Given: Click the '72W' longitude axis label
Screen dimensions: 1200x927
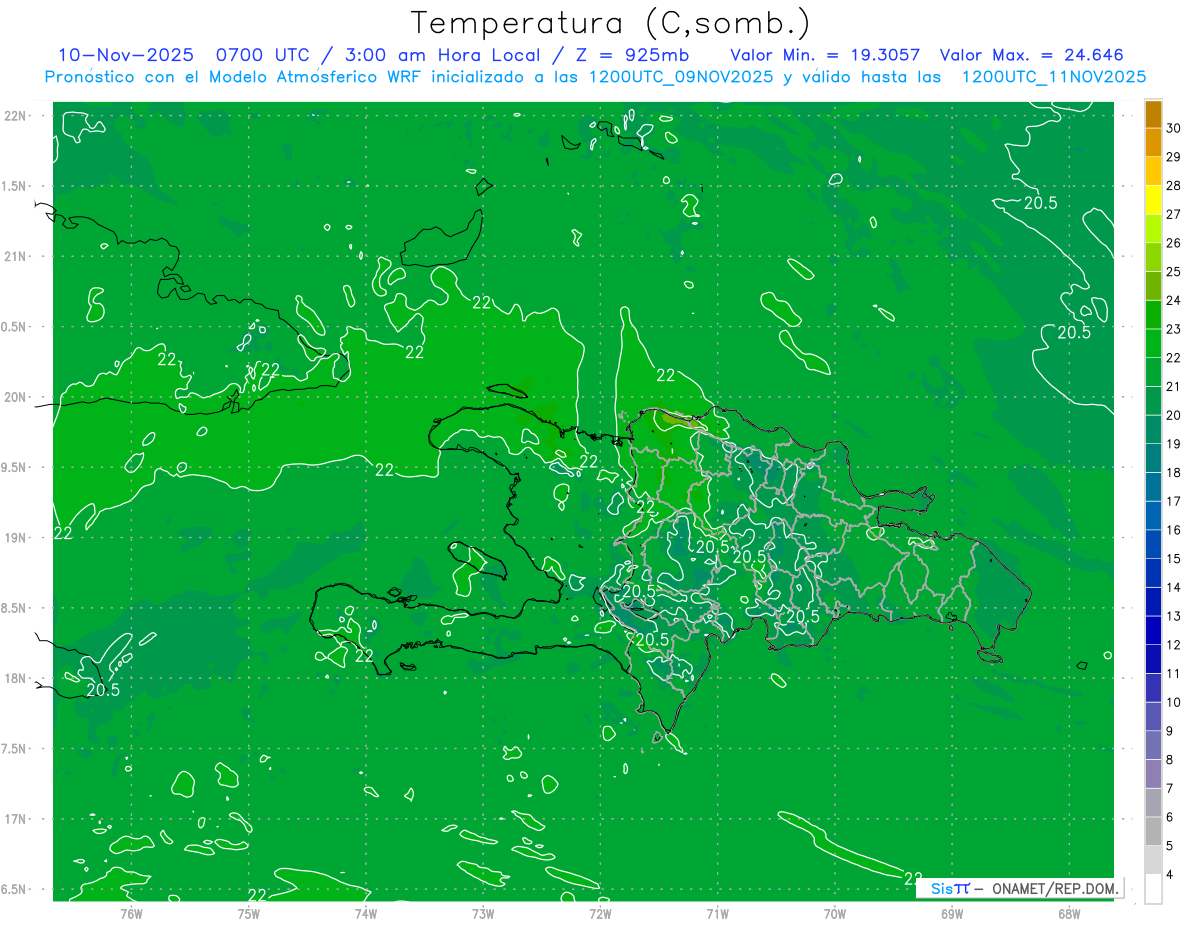Looking at the screenshot, I should point(600,913).
